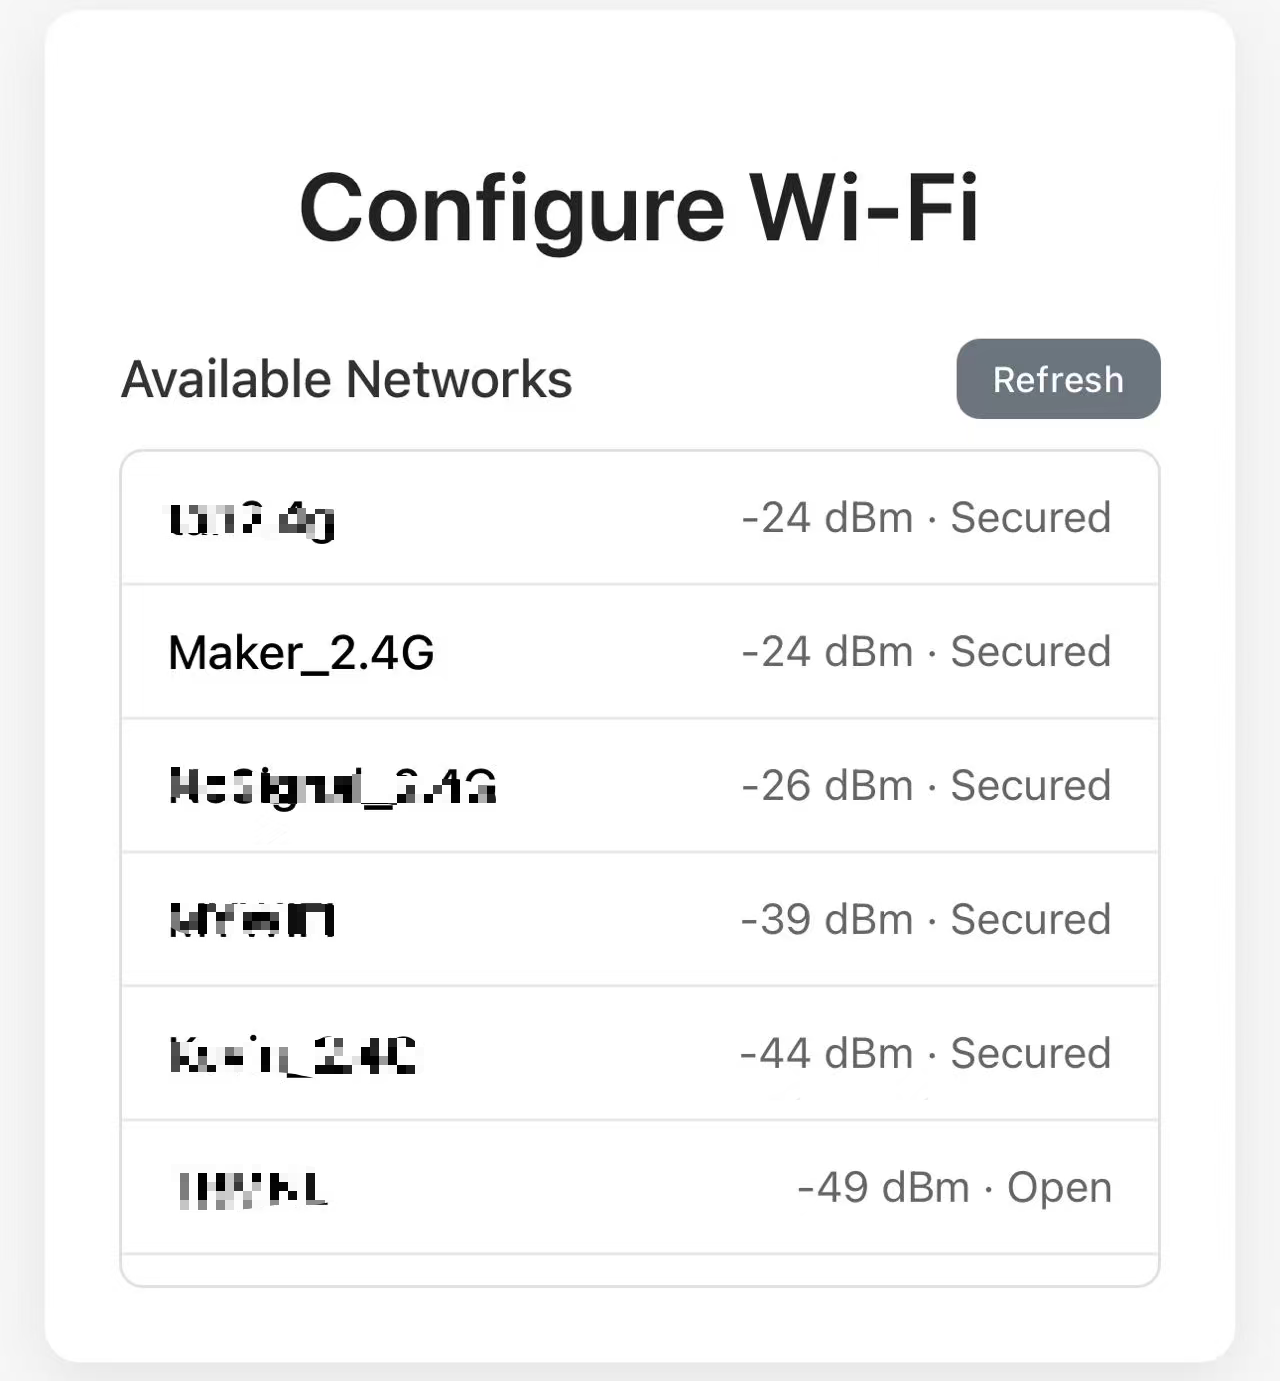This screenshot has height=1381, width=1280.
Task: Click the "-44 dBm · Secured" status text
Action: point(926,1054)
